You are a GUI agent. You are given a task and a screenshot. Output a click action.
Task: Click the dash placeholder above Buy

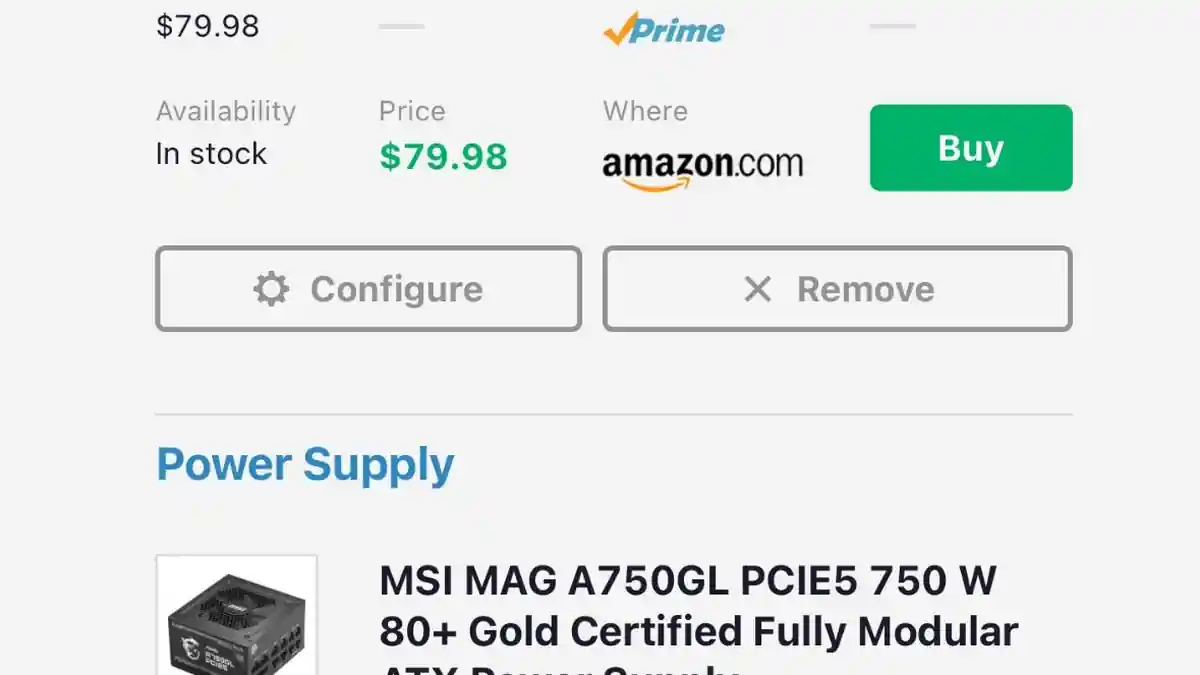click(893, 26)
